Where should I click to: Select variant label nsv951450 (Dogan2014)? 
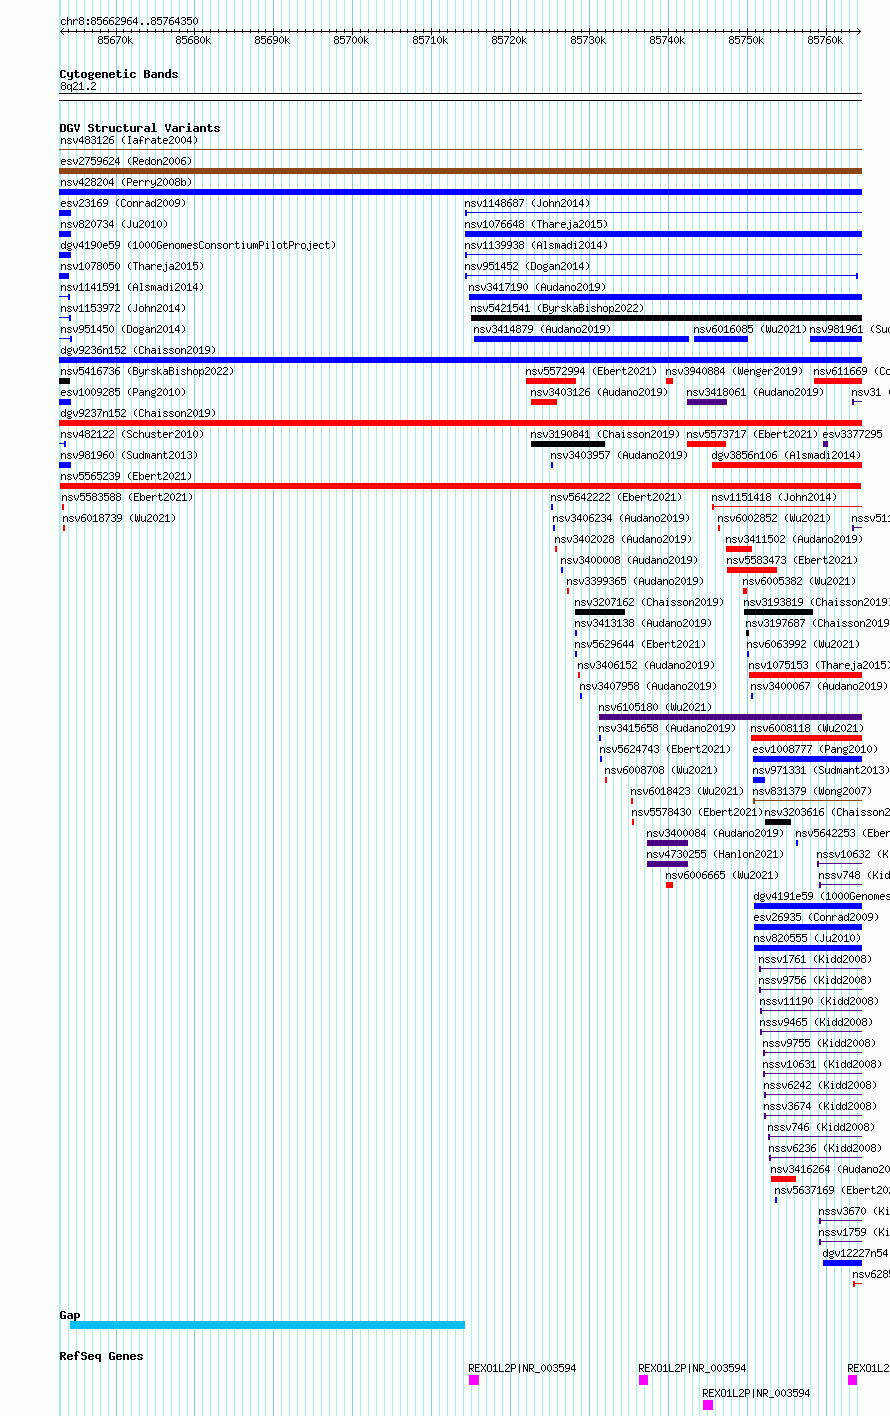[x=123, y=329]
